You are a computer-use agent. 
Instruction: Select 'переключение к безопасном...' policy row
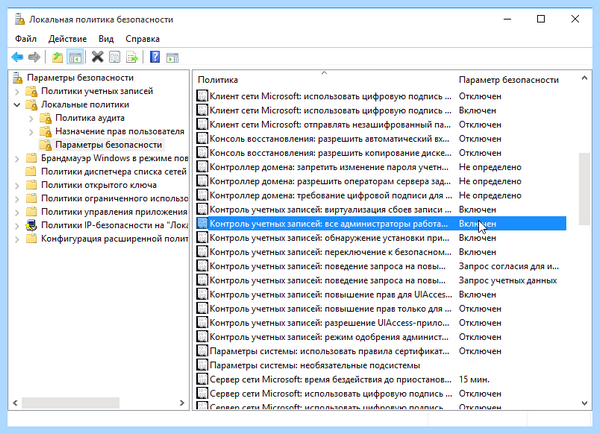pos(381,252)
